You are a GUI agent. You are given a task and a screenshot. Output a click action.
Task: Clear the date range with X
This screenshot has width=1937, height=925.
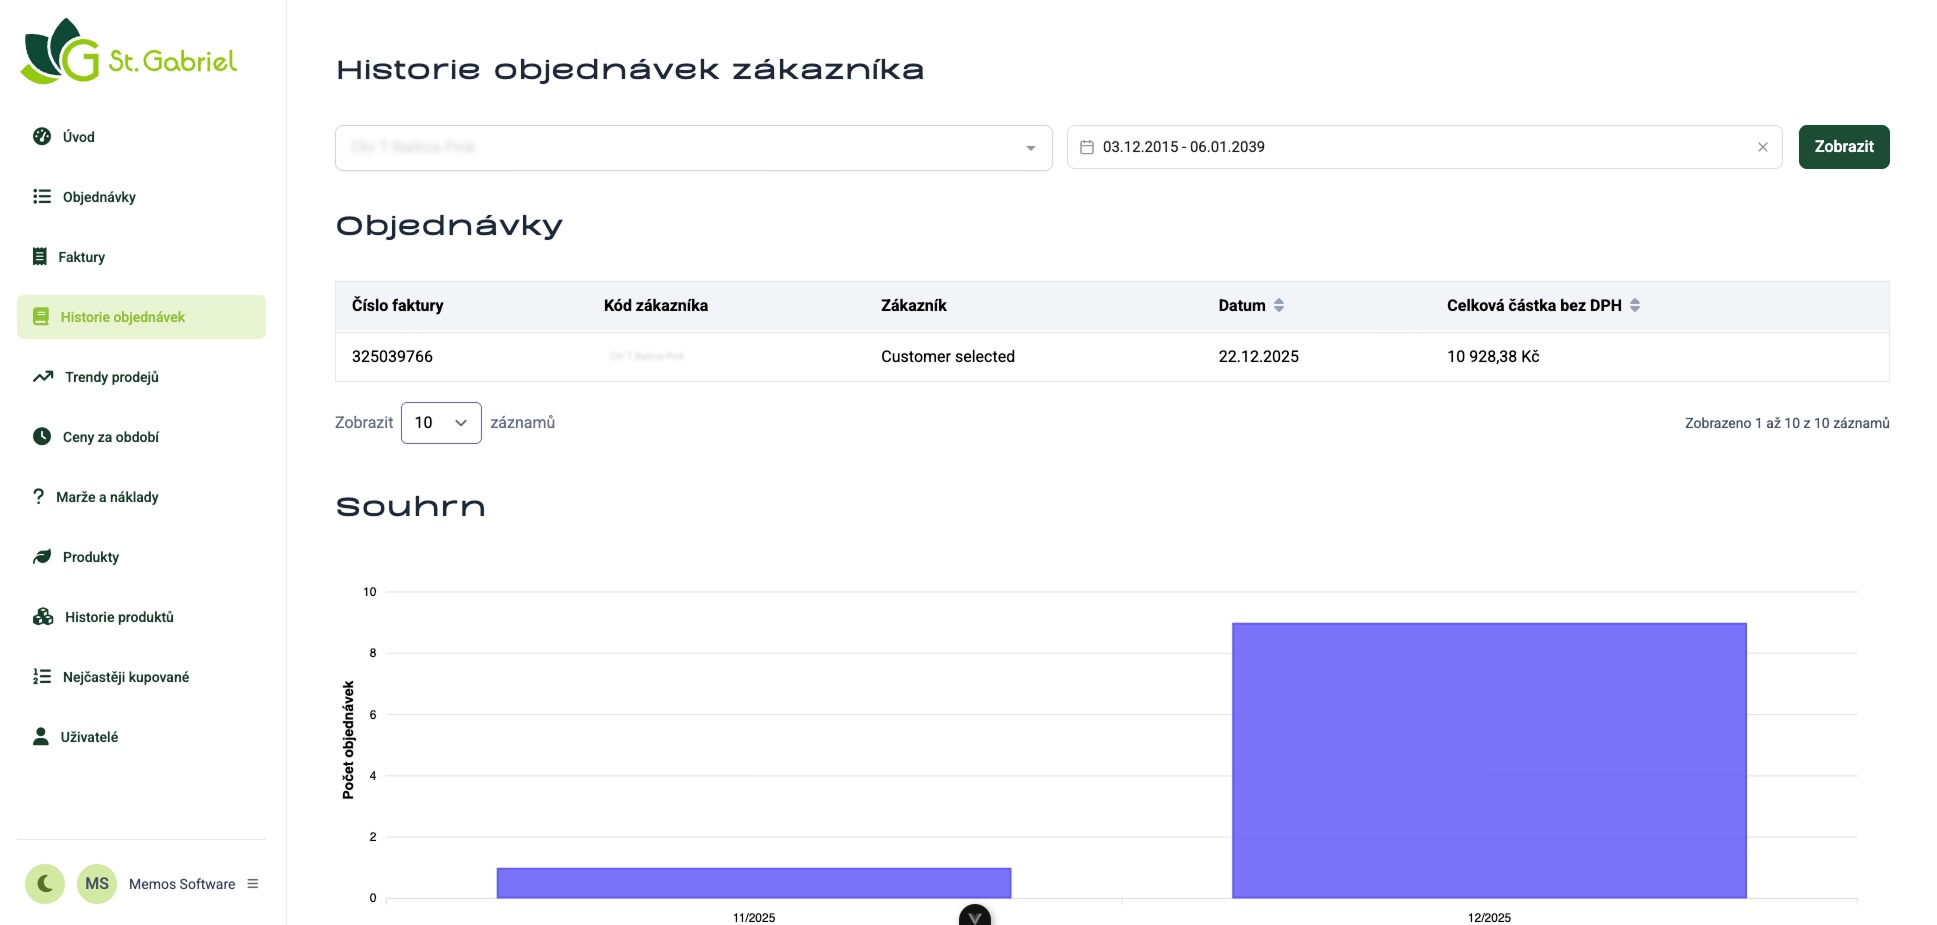pyautogui.click(x=1762, y=147)
